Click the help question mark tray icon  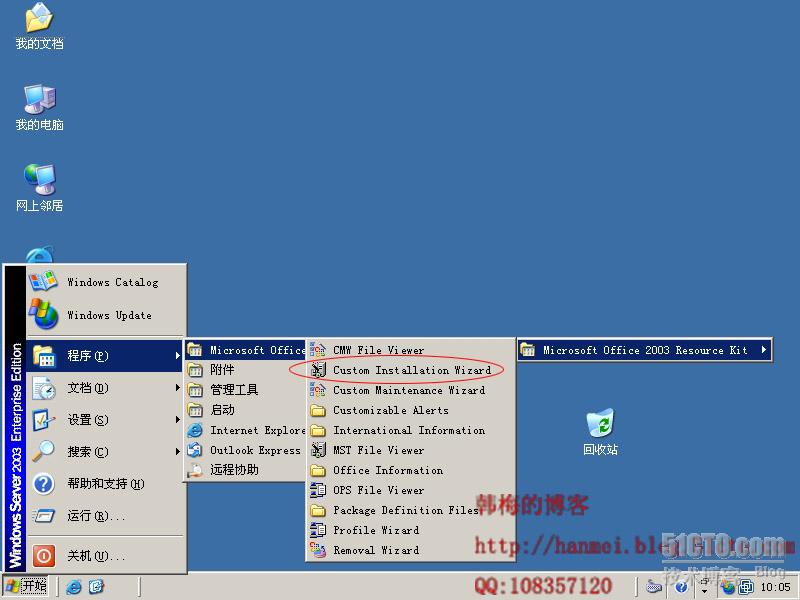pyautogui.click(x=681, y=587)
